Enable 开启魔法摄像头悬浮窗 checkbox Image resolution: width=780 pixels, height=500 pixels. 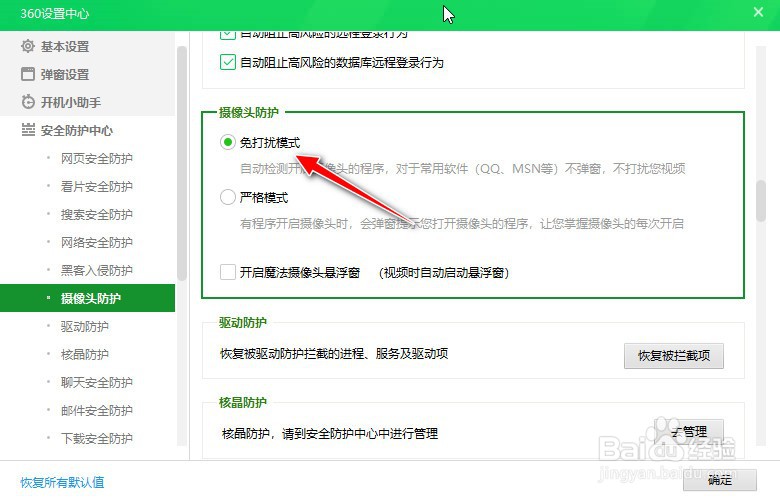228,272
